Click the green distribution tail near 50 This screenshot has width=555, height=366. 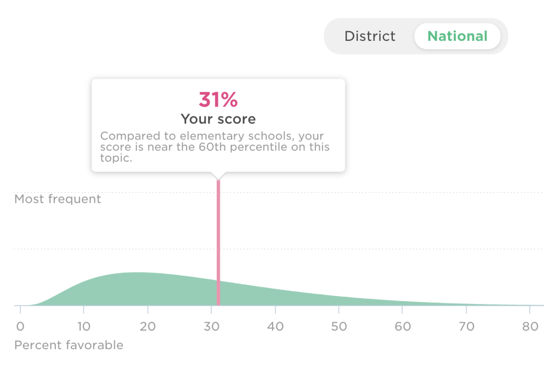(339, 301)
